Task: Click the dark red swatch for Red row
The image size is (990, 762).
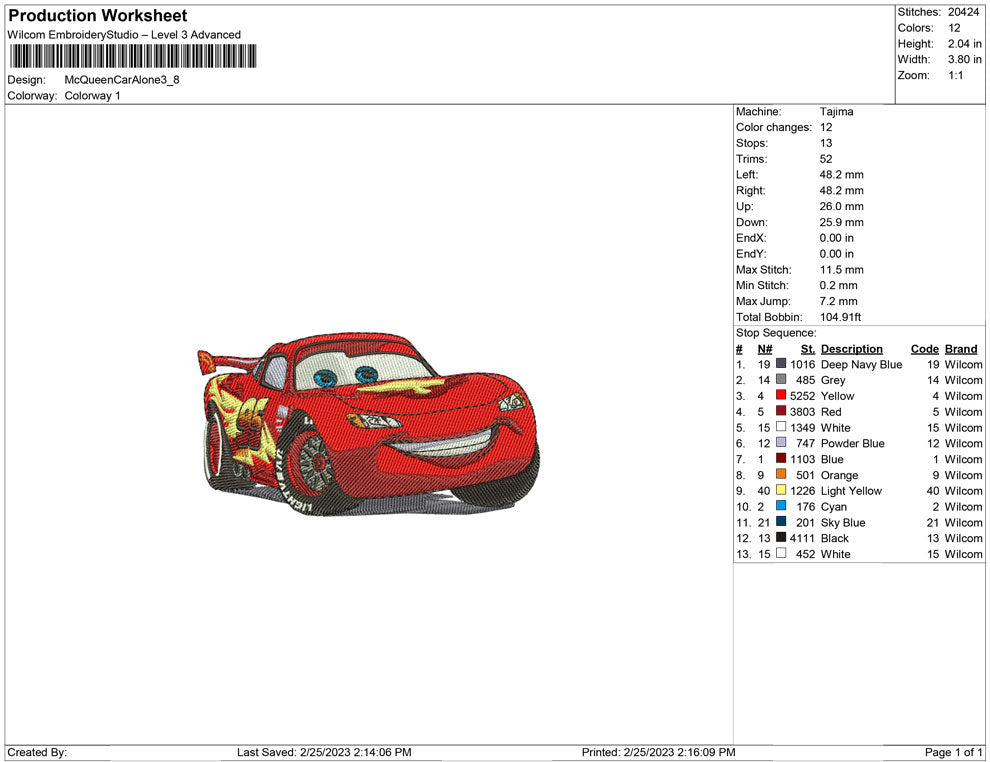Action: click(781, 411)
